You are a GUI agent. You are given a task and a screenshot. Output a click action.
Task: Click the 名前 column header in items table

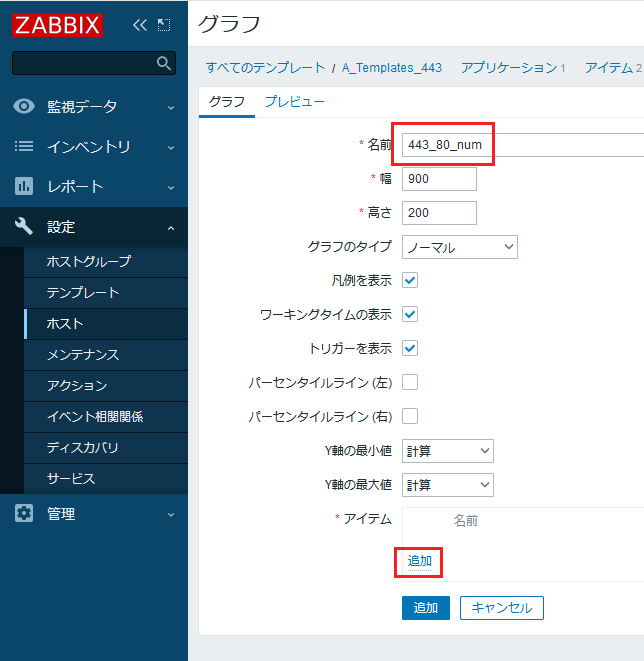pos(466,521)
